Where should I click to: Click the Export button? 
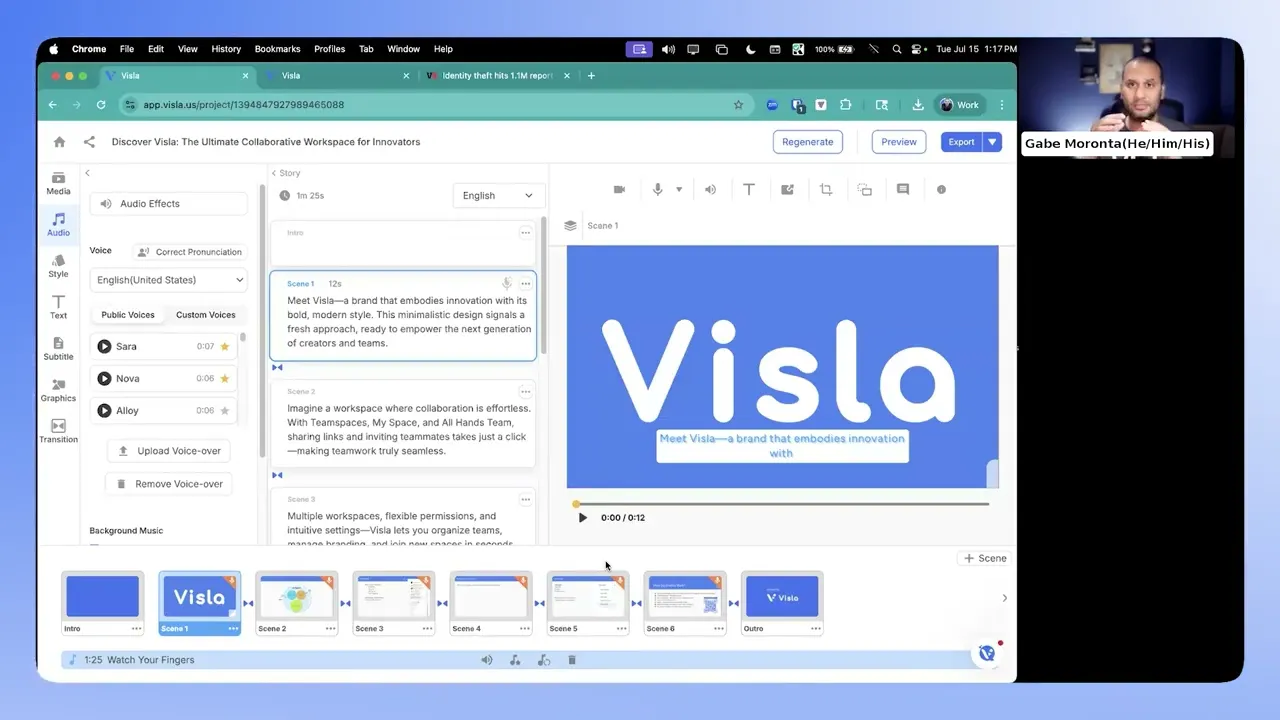click(961, 142)
